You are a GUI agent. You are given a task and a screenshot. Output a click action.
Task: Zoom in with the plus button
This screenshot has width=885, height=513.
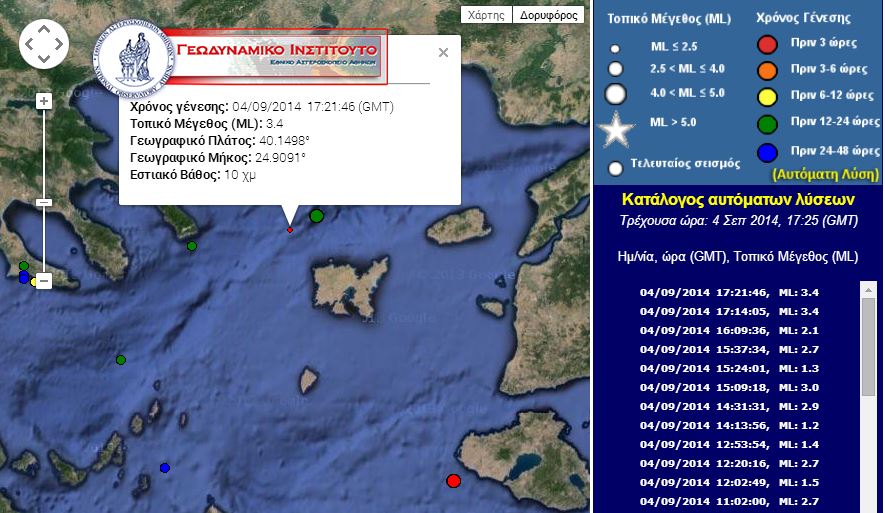tap(43, 101)
